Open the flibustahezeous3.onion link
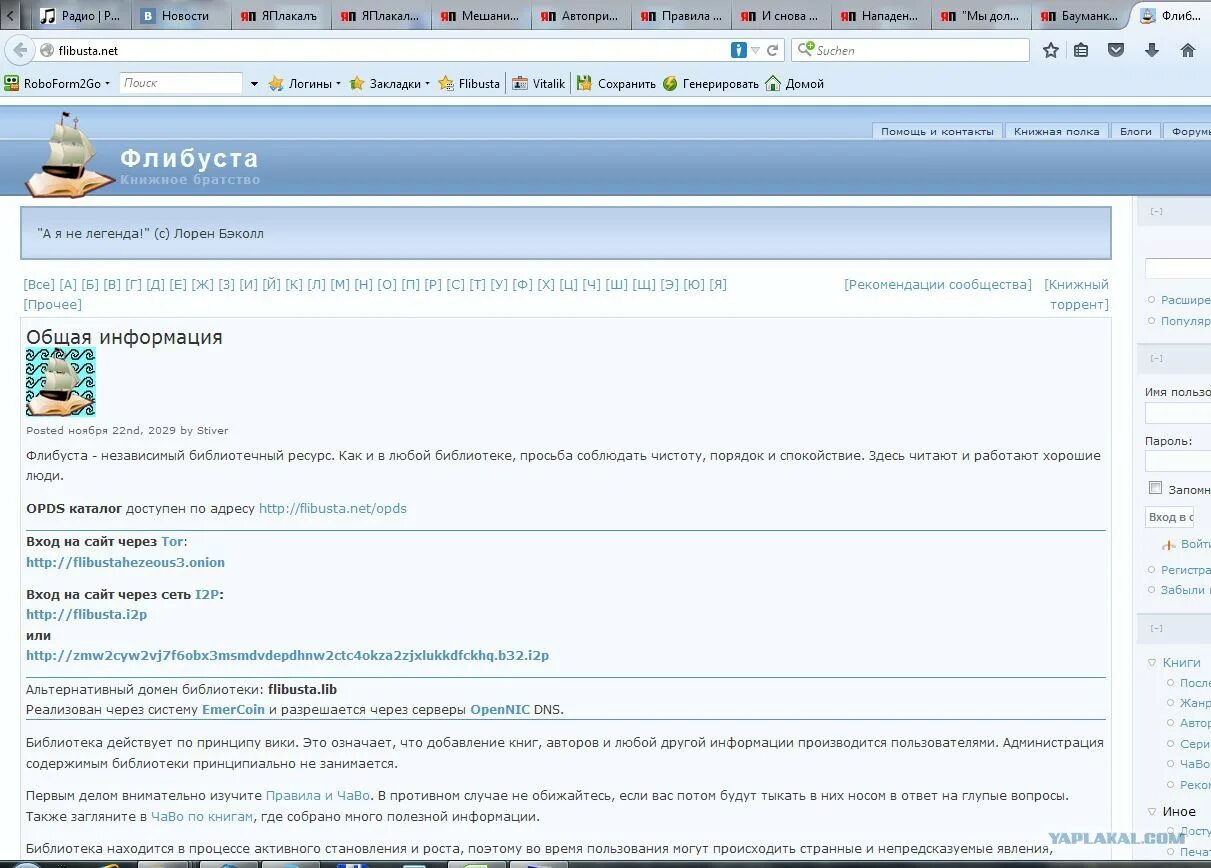The image size is (1211, 868). (125, 562)
